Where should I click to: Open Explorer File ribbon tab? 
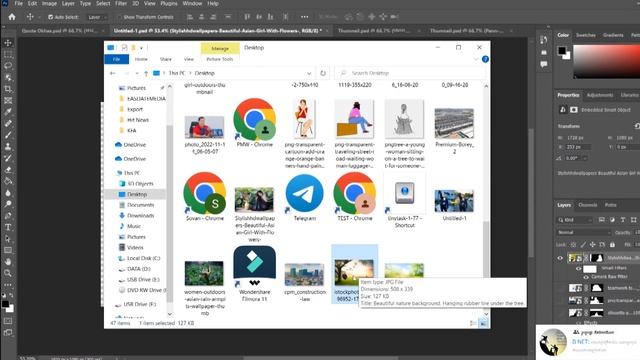click(x=117, y=59)
